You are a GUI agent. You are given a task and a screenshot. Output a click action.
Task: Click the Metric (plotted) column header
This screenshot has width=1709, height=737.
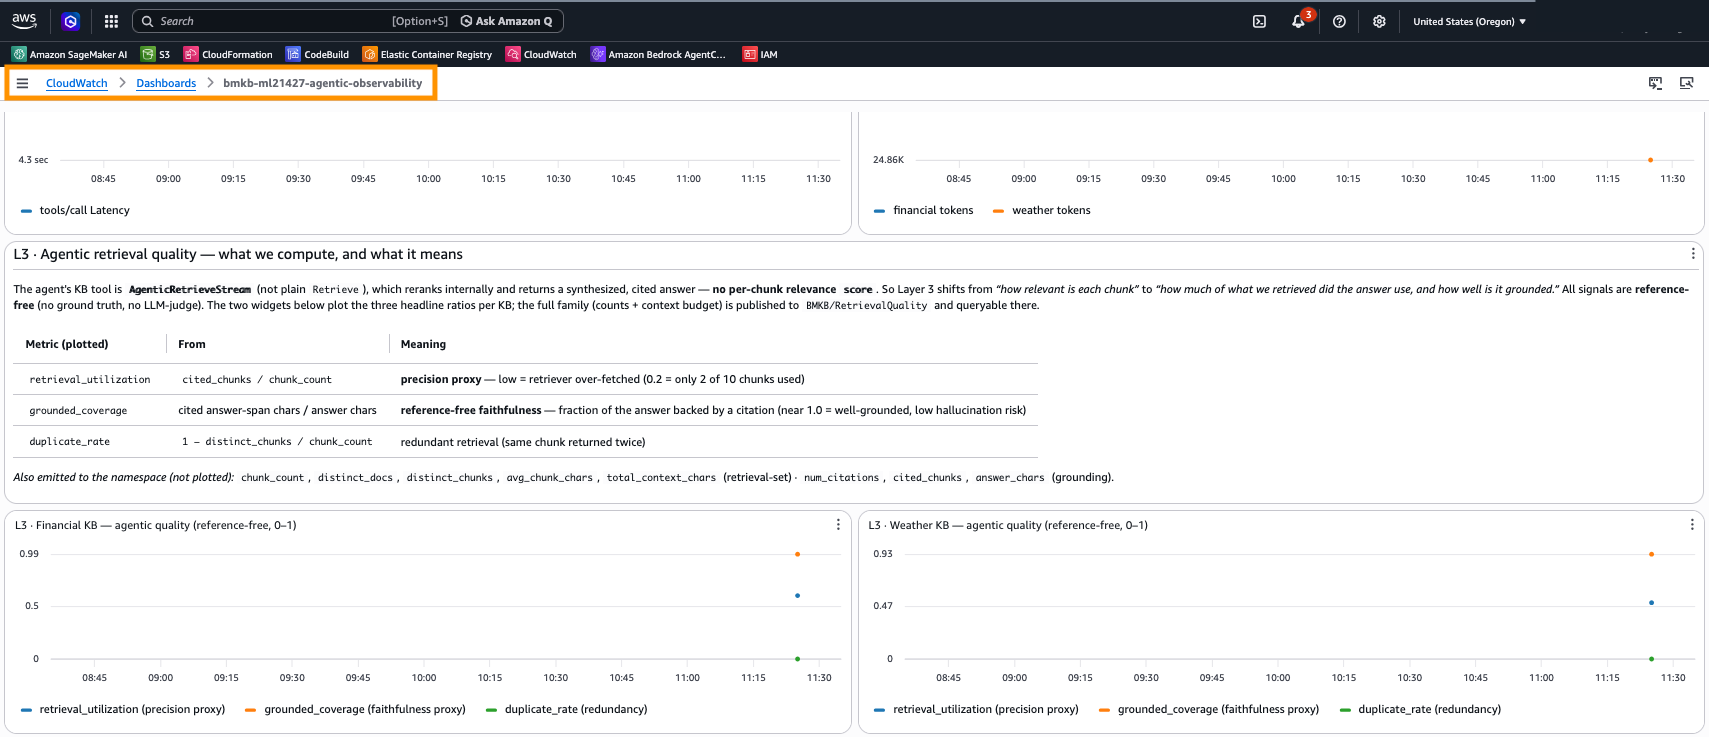(67, 344)
